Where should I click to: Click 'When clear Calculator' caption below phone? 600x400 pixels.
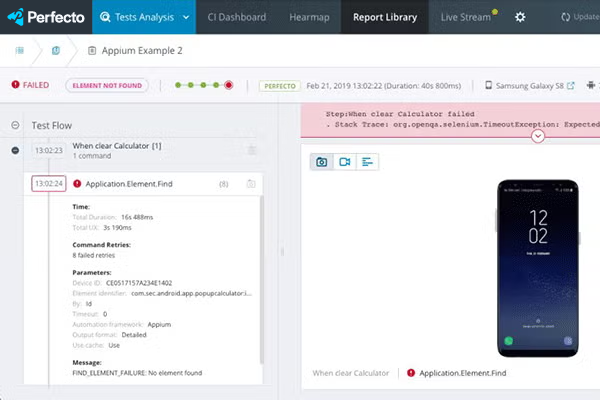click(x=351, y=373)
